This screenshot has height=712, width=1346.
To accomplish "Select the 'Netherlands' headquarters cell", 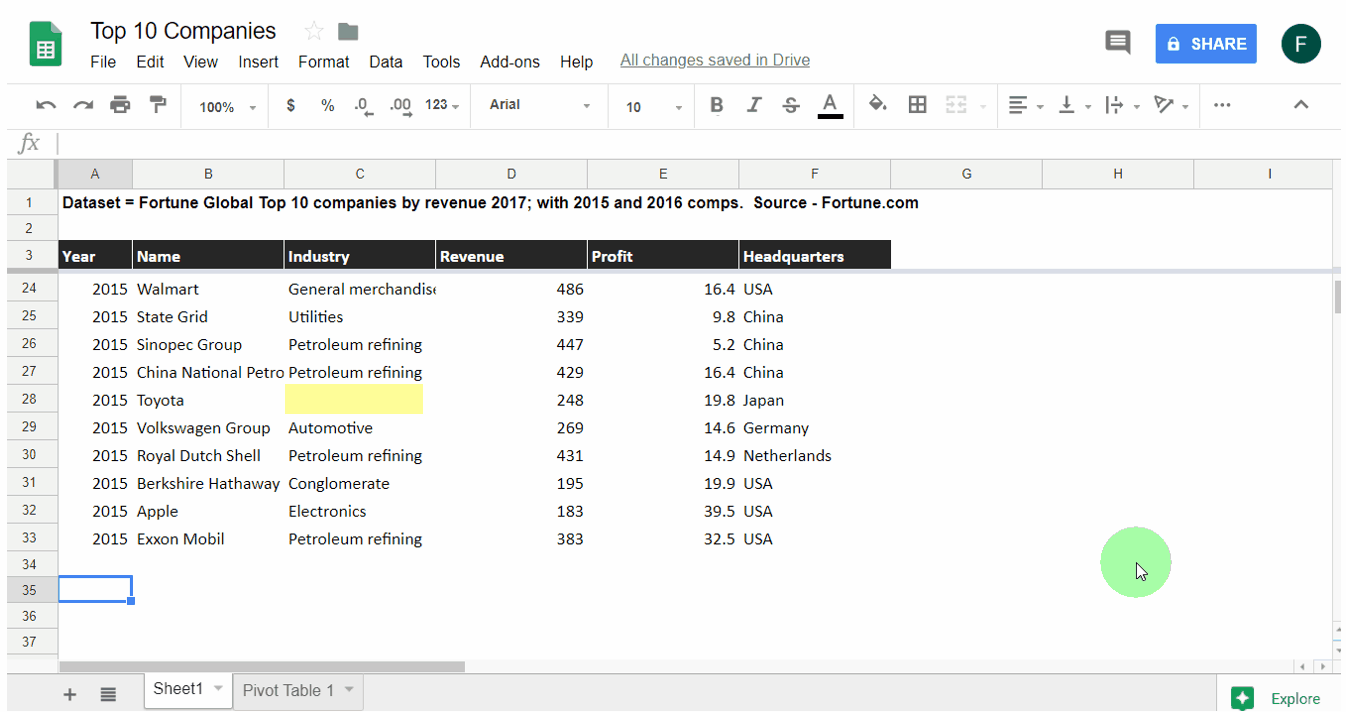I will click(814, 456).
